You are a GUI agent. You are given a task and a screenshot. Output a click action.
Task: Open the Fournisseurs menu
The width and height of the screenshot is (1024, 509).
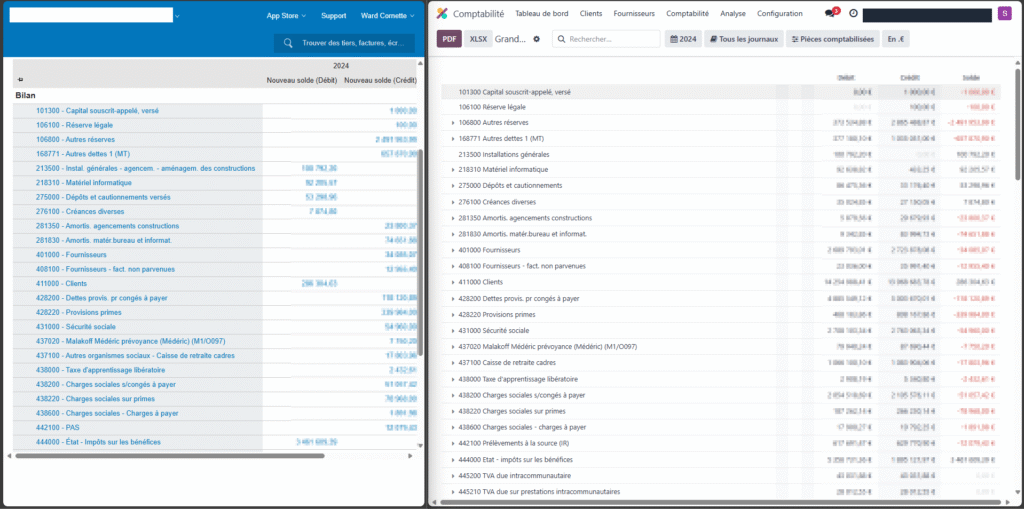tap(634, 14)
